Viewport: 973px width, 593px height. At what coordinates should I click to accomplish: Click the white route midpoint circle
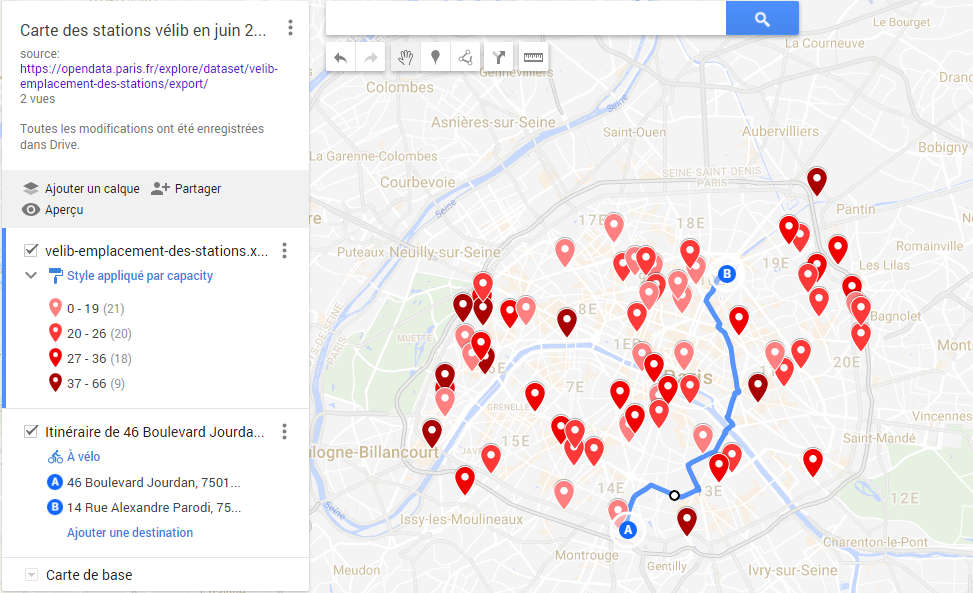(x=675, y=495)
